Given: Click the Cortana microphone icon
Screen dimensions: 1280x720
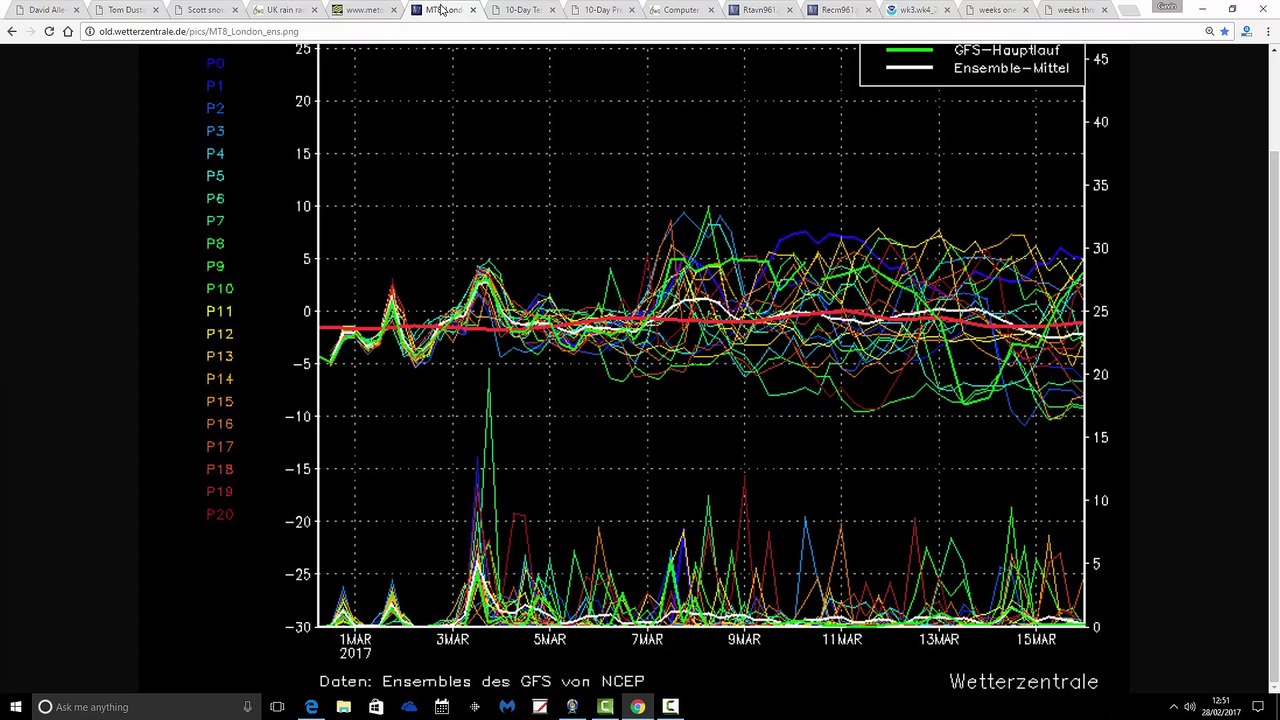Looking at the screenshot, I should point(247,707).
